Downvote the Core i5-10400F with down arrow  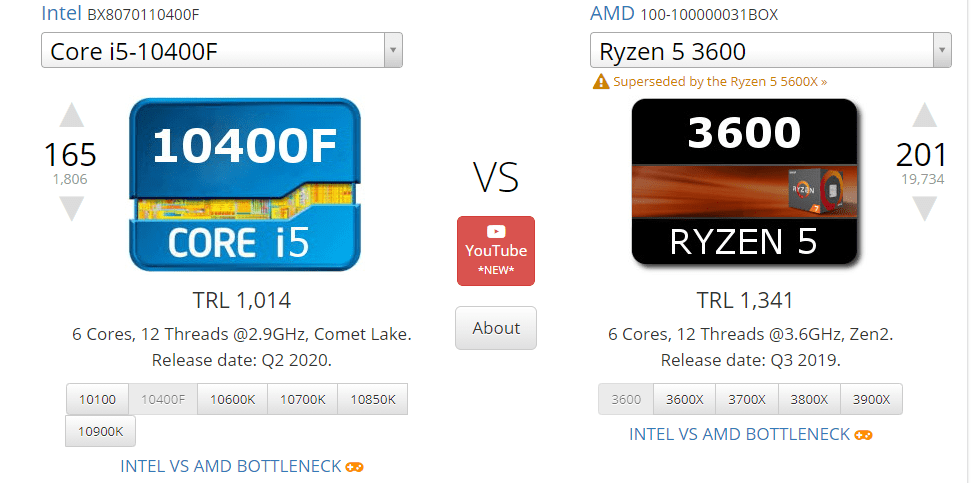tap(71, 209)
